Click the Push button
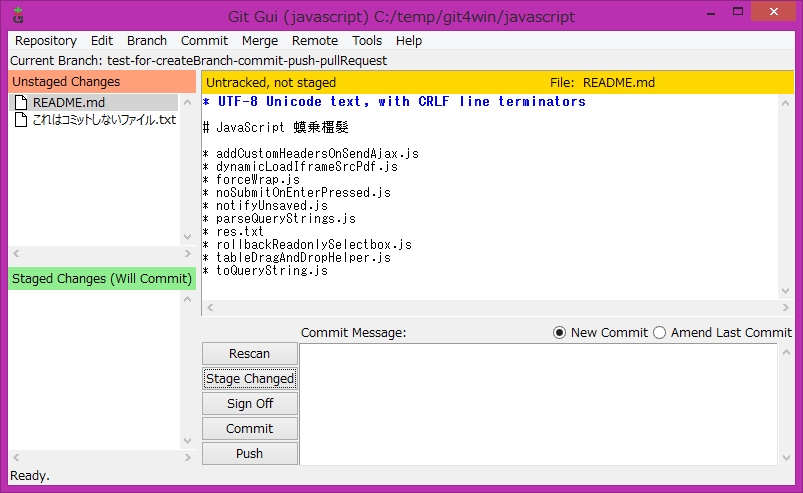Screen dimensions: 803x493 click(250, 454)
